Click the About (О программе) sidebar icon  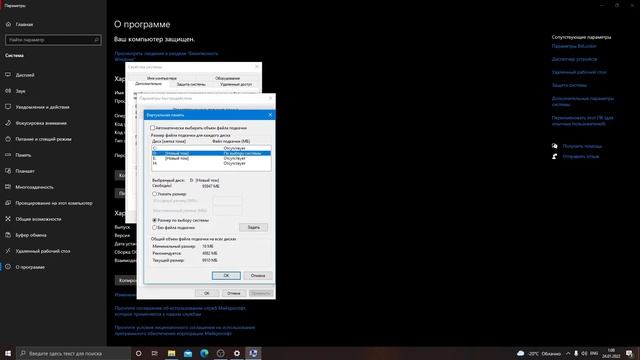coord(8,267)
